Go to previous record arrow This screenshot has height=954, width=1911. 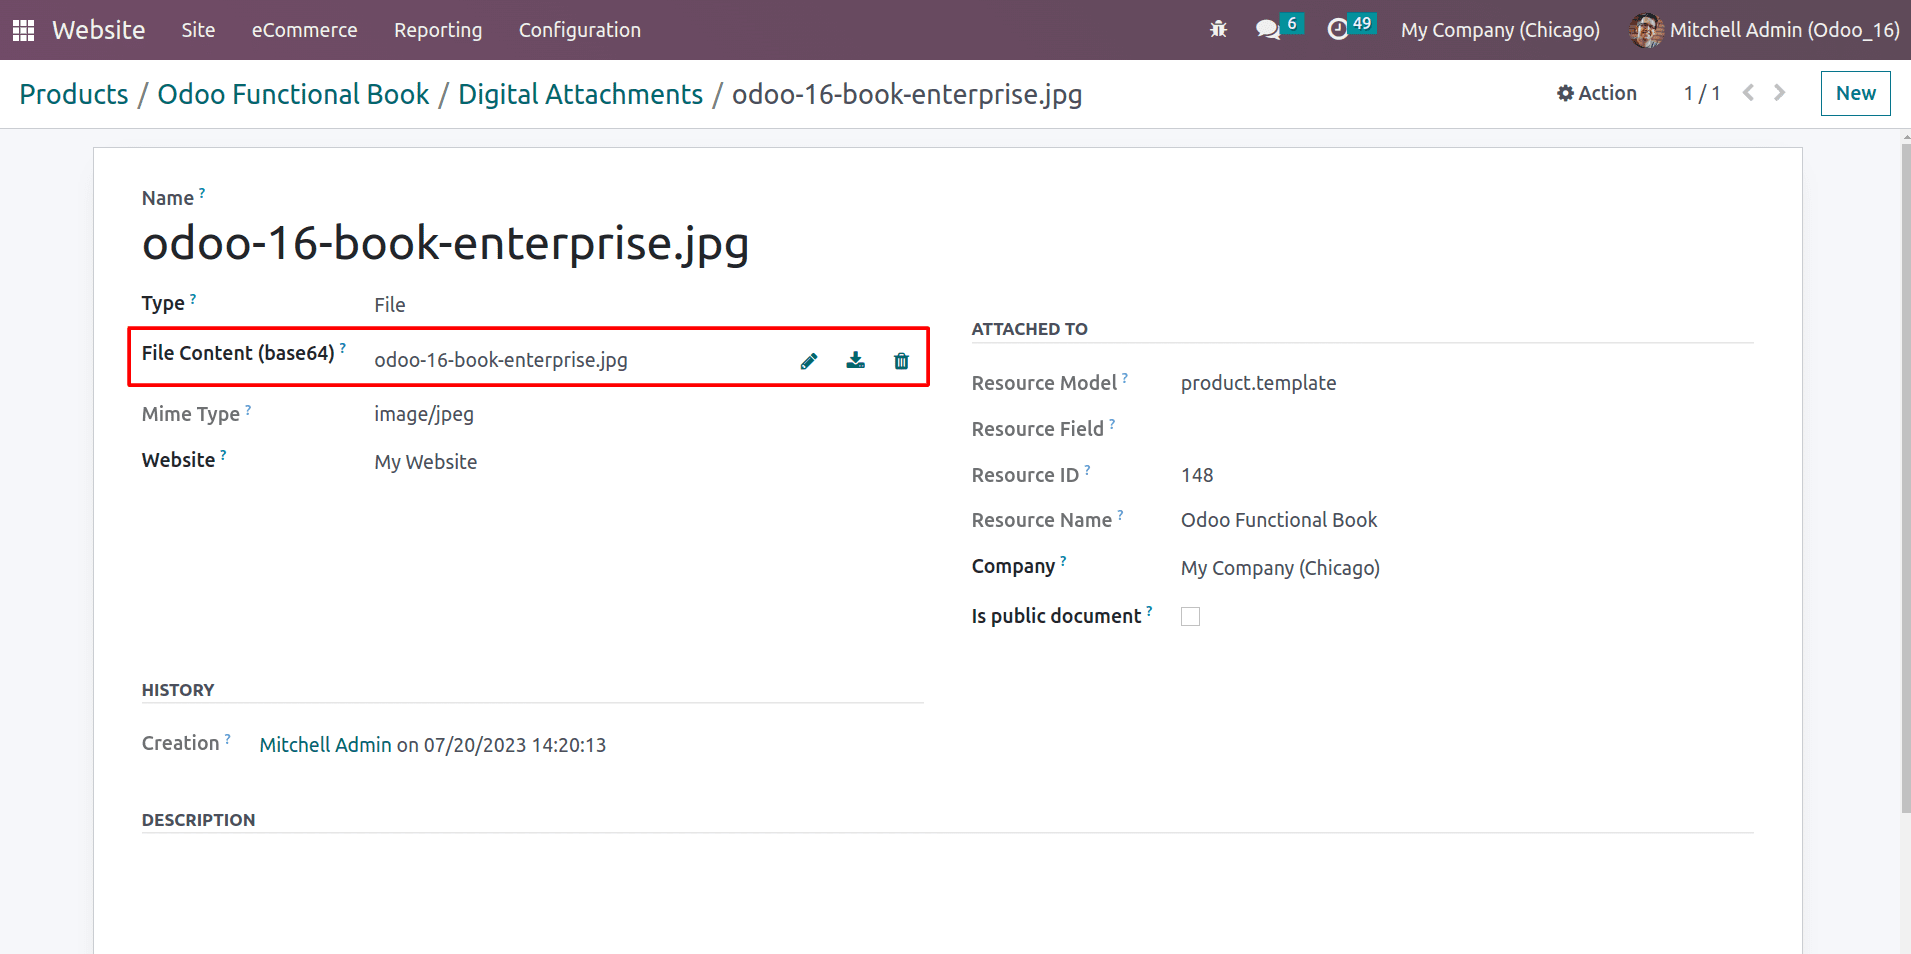click(x=1748, y=93)
